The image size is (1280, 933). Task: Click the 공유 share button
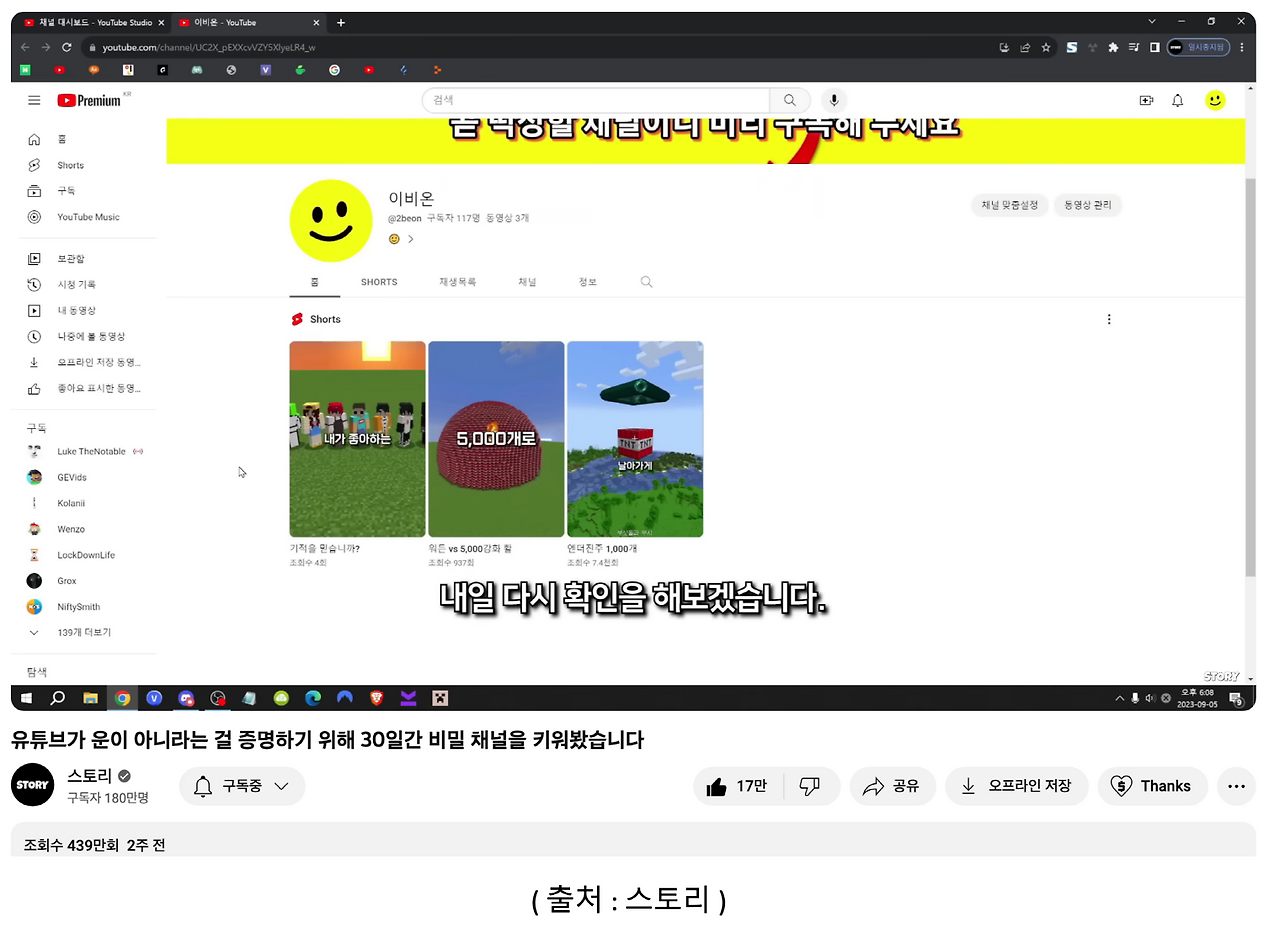click(x=892, y=786)
